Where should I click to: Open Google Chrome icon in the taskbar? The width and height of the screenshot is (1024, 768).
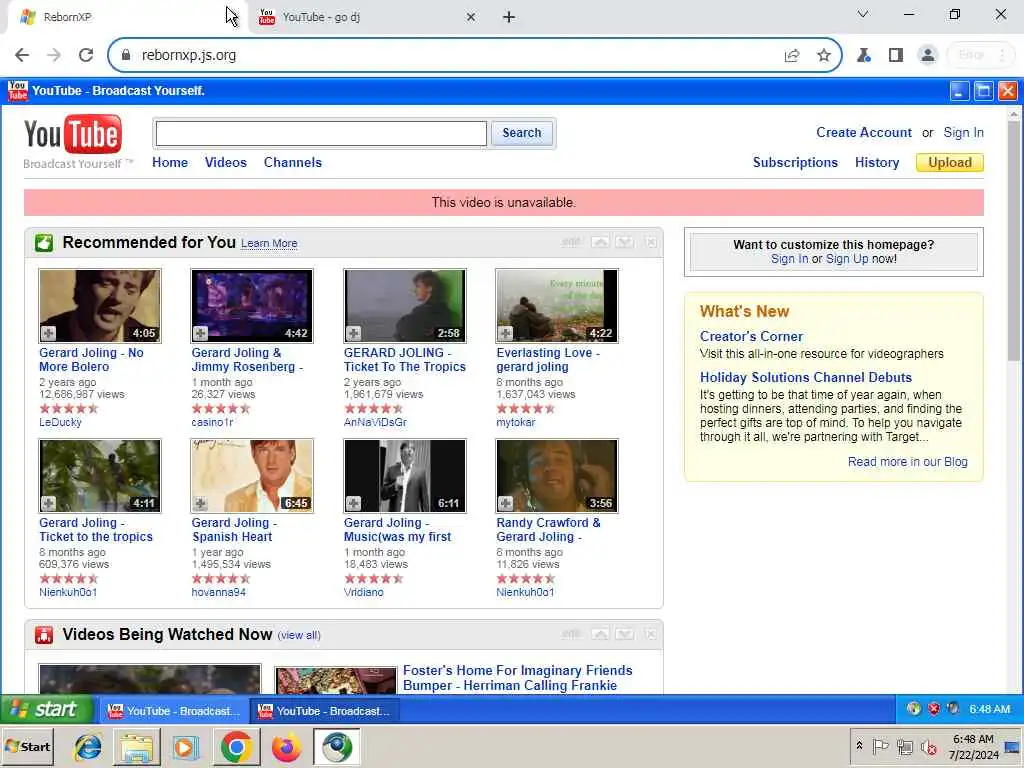tap(236, 746)
